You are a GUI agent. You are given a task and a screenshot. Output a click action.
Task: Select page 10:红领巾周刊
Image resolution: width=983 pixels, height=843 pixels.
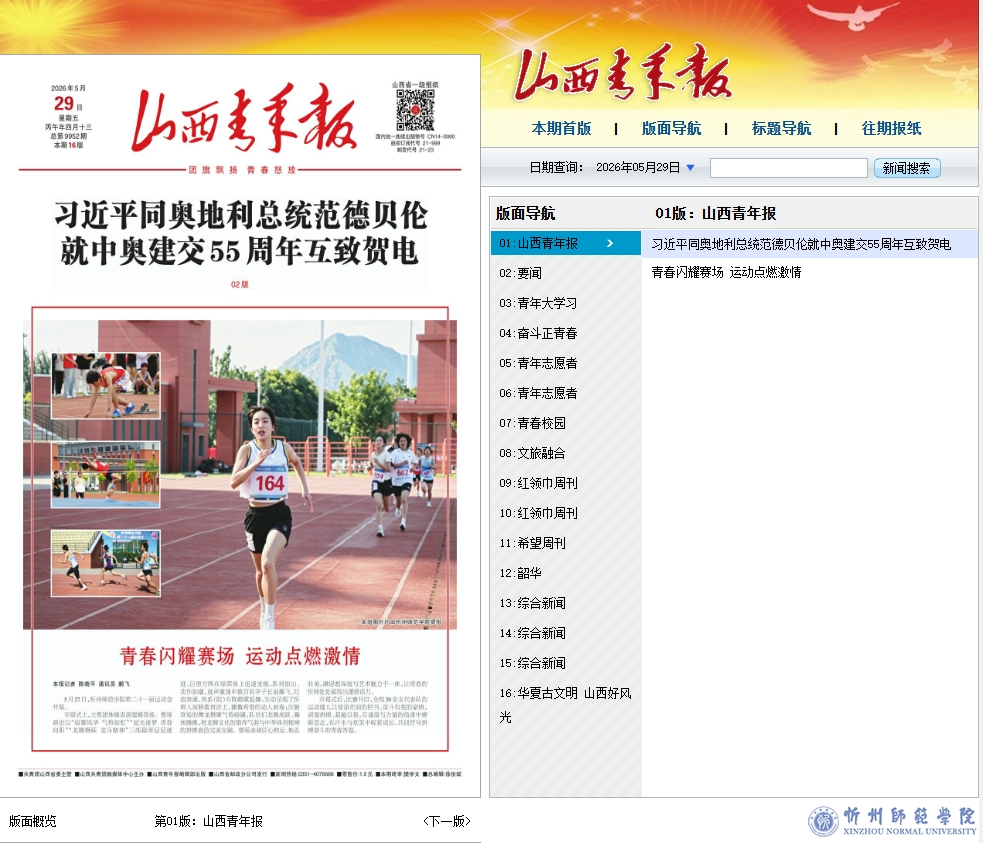point(538,513)
